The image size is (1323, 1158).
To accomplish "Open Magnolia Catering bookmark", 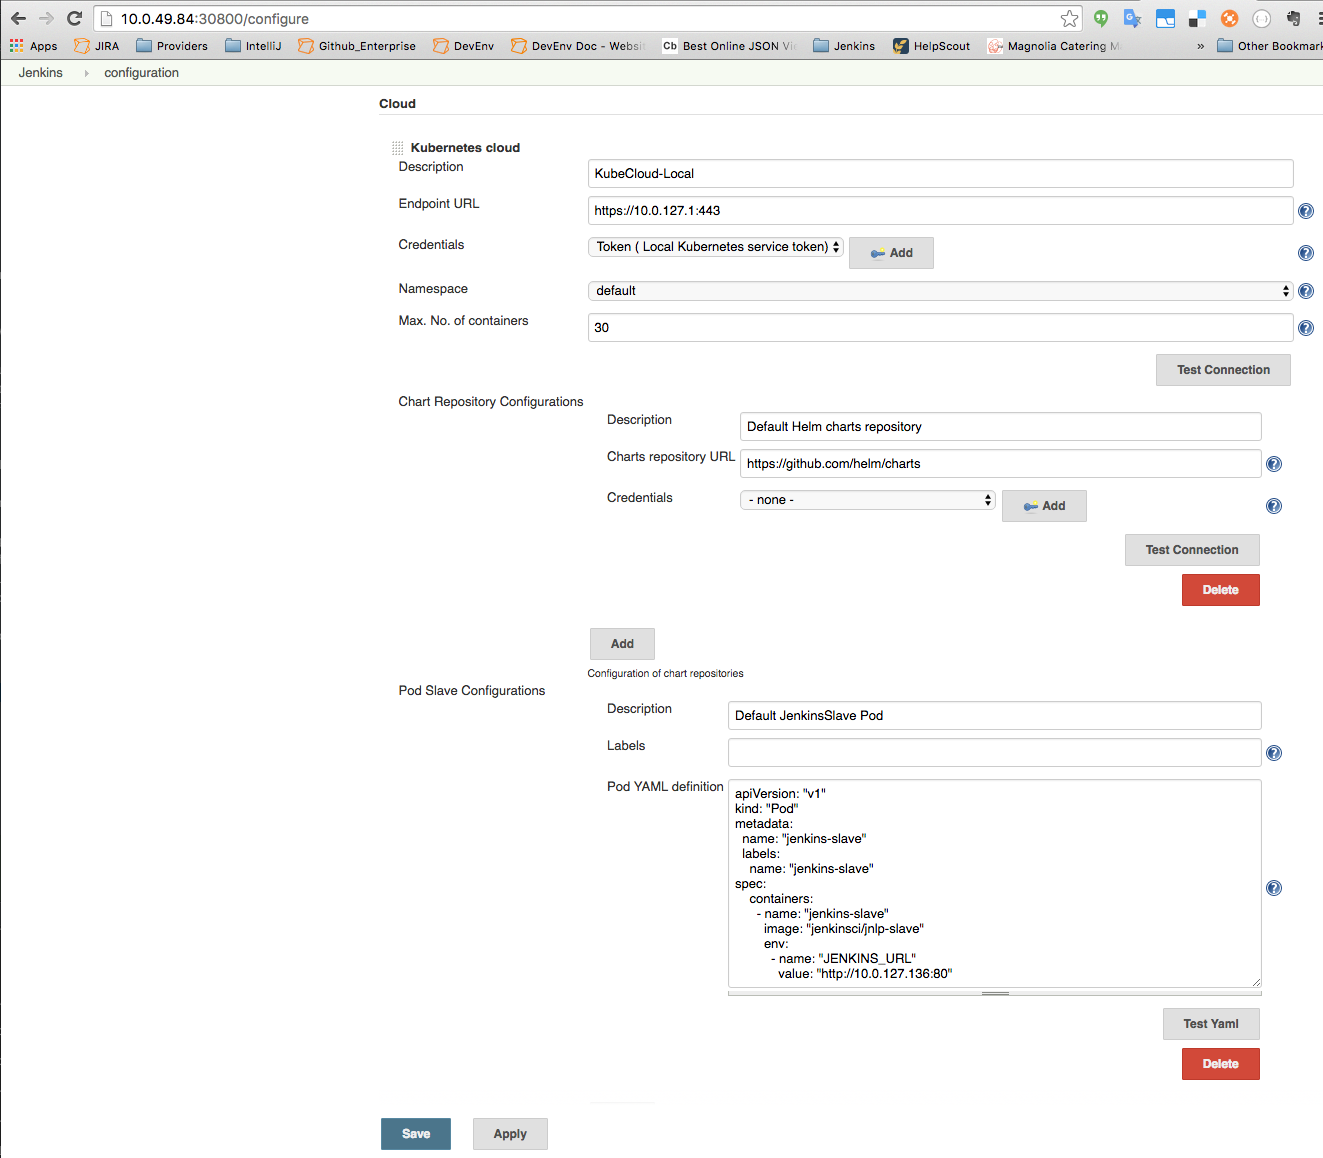I will click(1054, 46).
